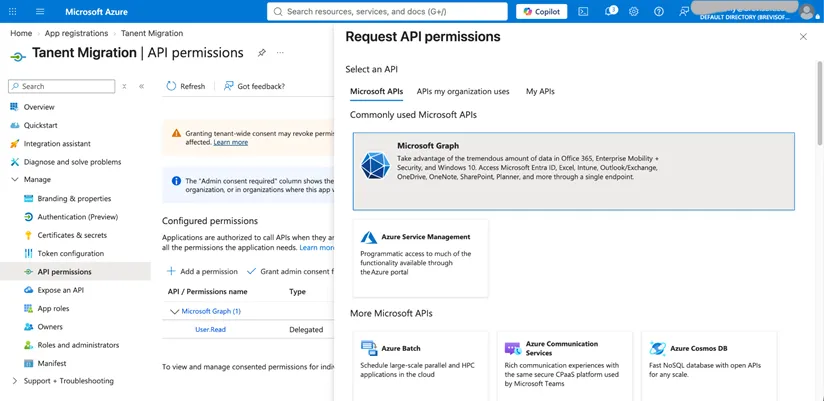Clear the sidebar search box
824x401 pixels.
[x=124, y=86]
